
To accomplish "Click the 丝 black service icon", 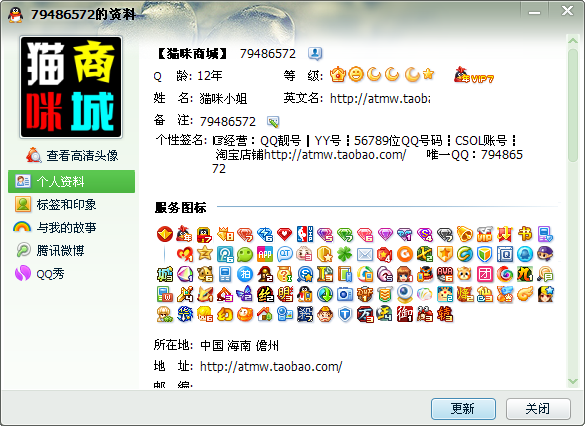I will [265, 294].
